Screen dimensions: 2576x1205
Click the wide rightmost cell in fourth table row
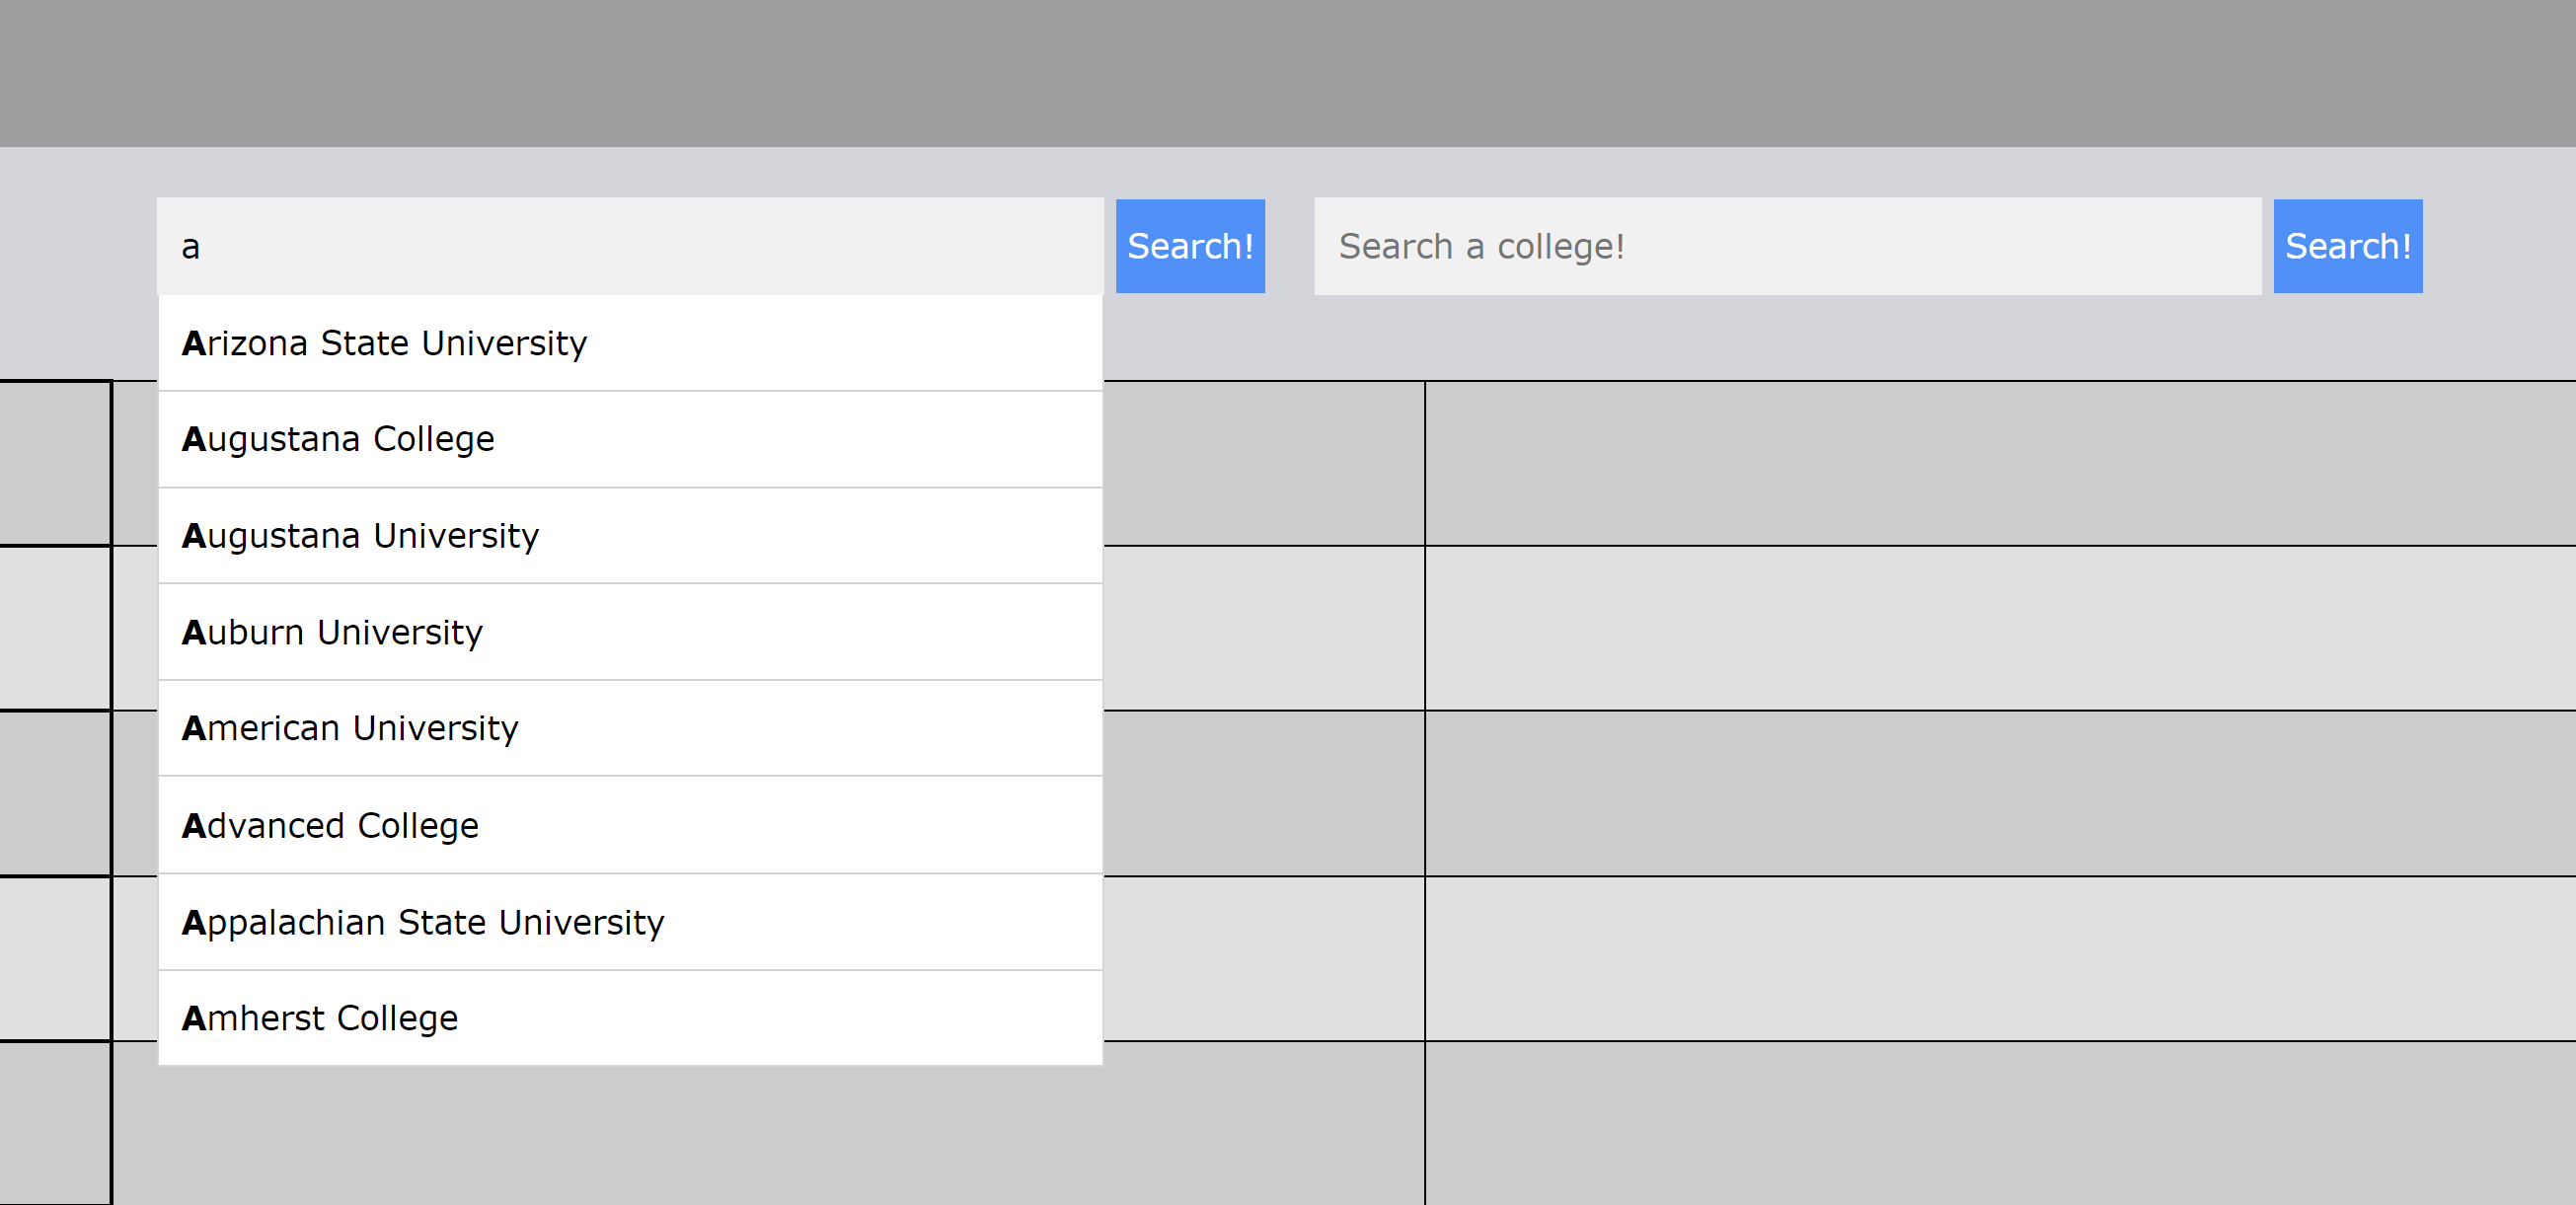point(2000,958)
